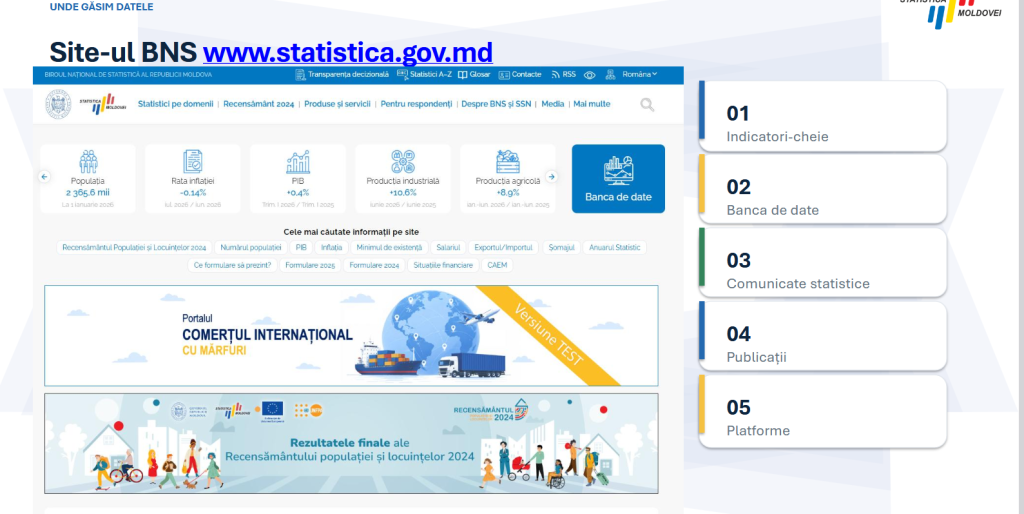Click next arrow of indicators carousel

[x=551, y=176]
